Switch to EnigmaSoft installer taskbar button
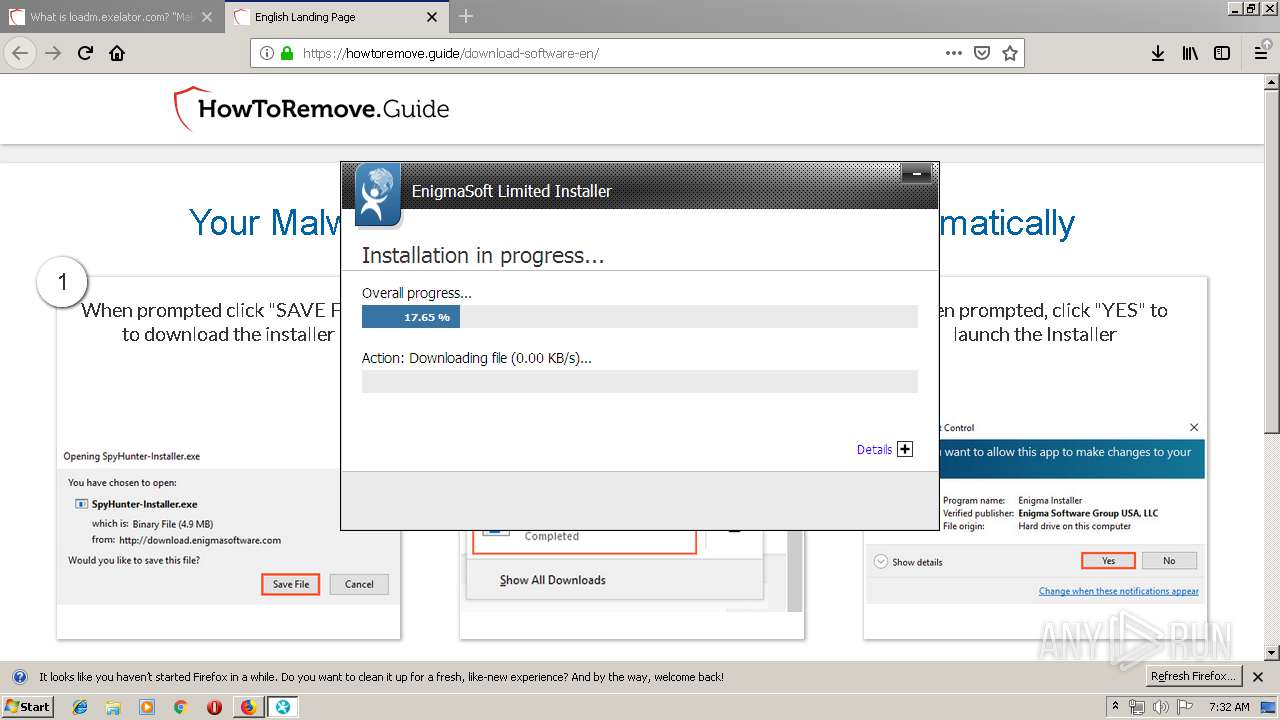This screenshot has height=720, width=1280. (283, 706)
